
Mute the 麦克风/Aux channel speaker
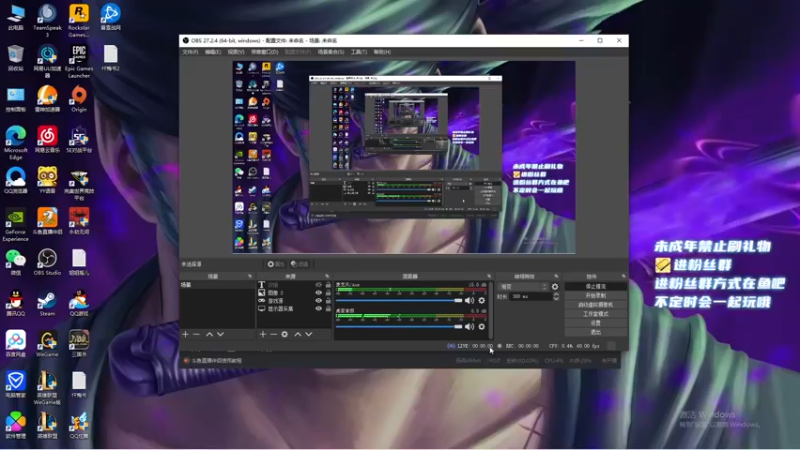(x=469, y=301)
